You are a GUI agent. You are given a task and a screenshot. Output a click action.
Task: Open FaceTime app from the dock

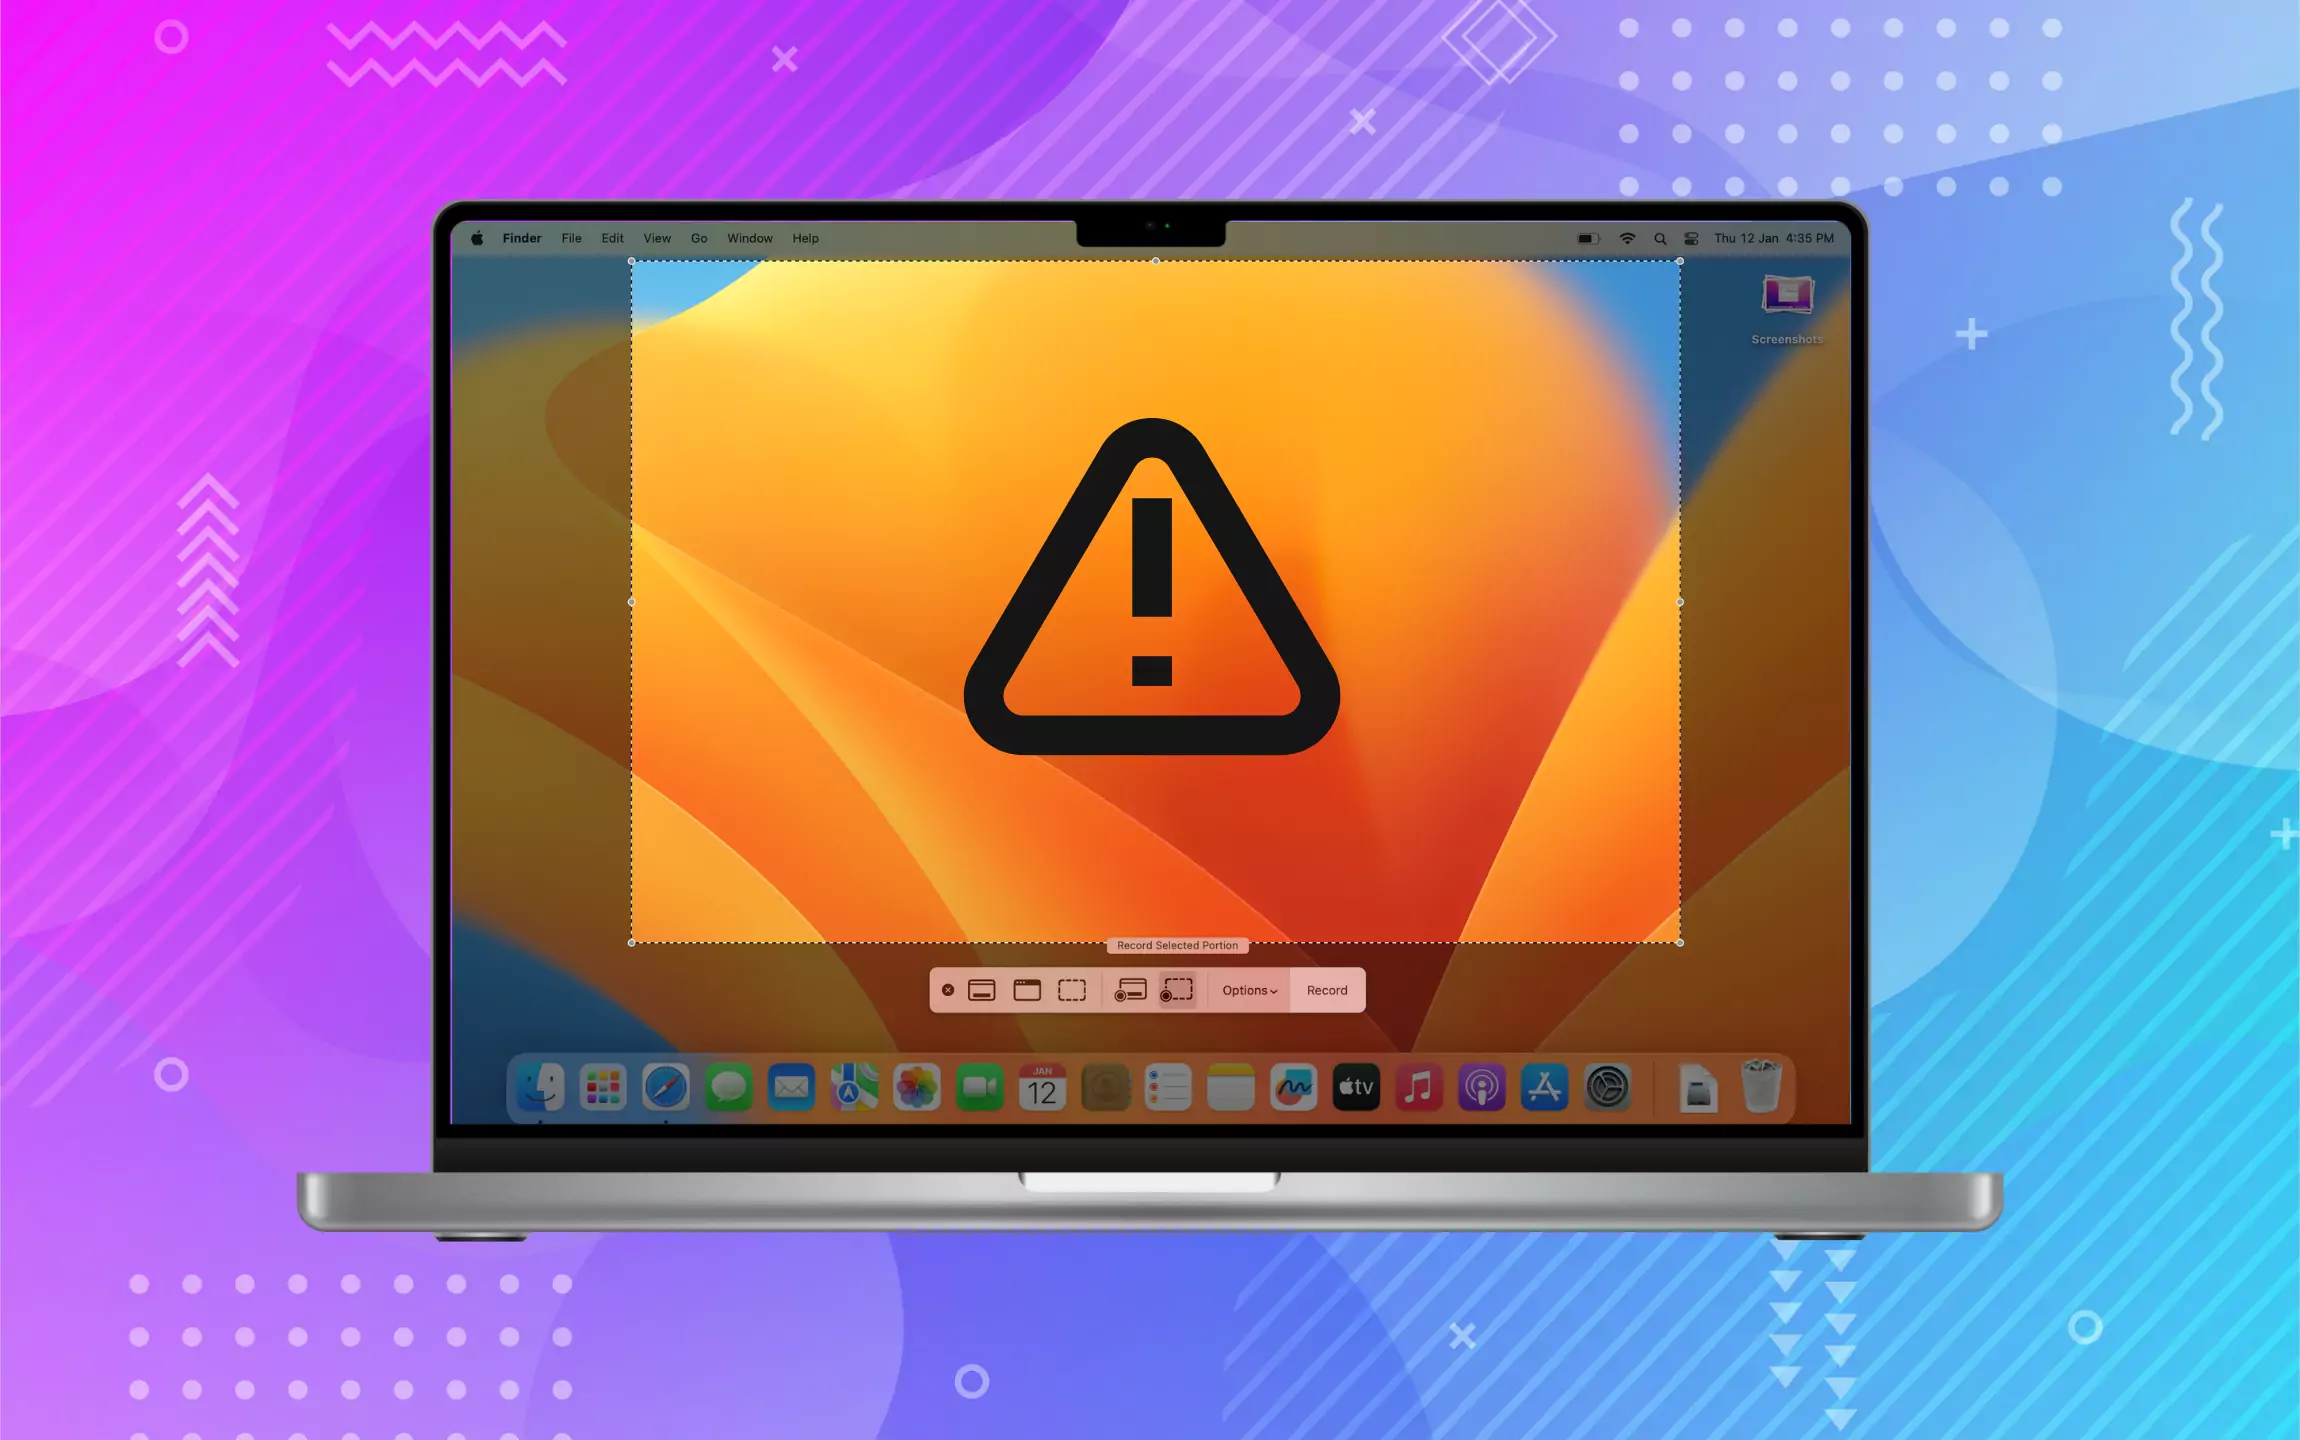(x=980, y=1088)
